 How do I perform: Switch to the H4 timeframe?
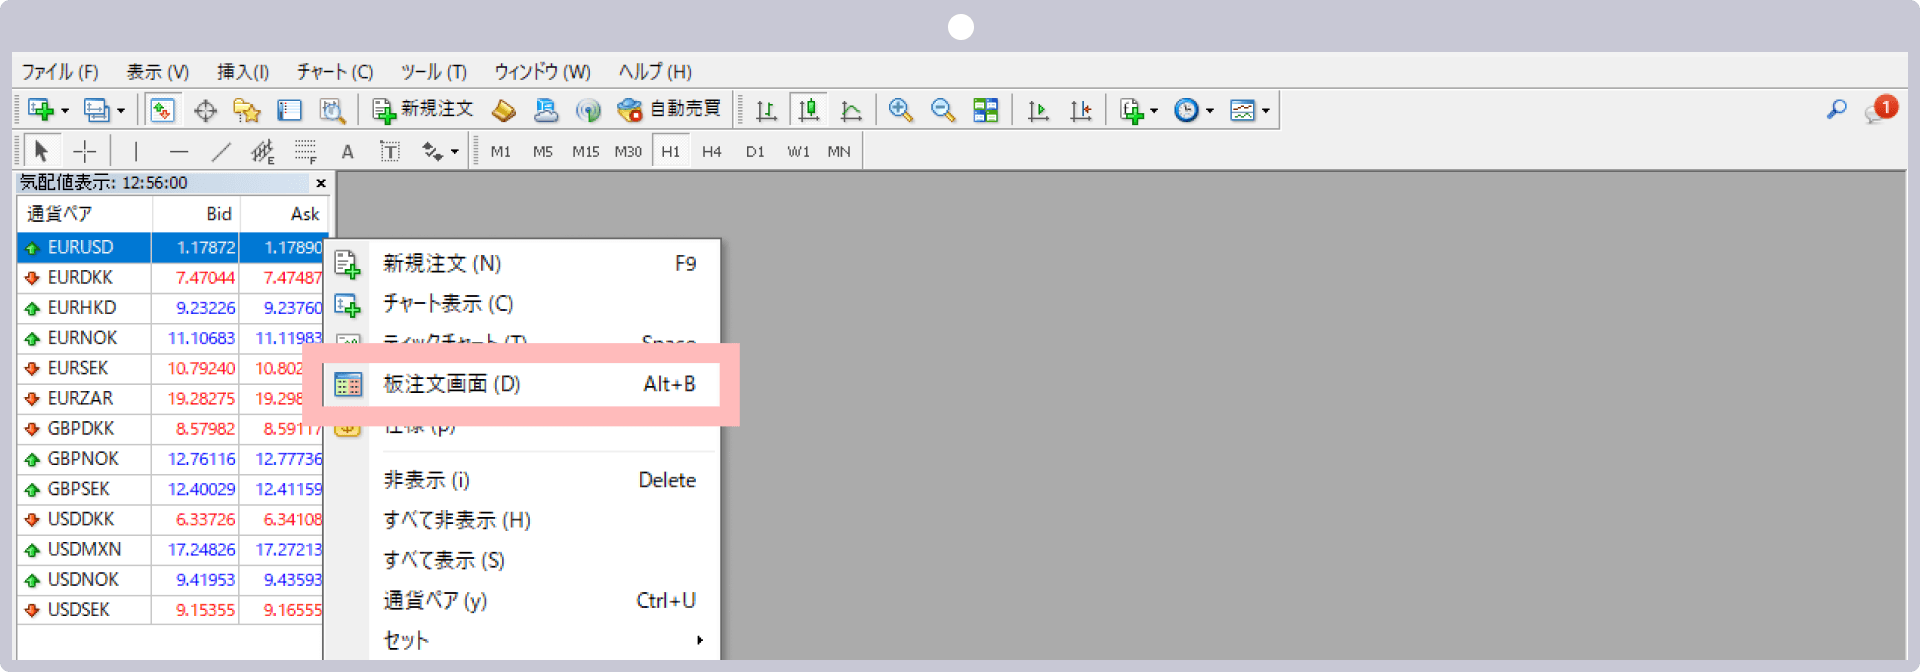coord(711,152)
